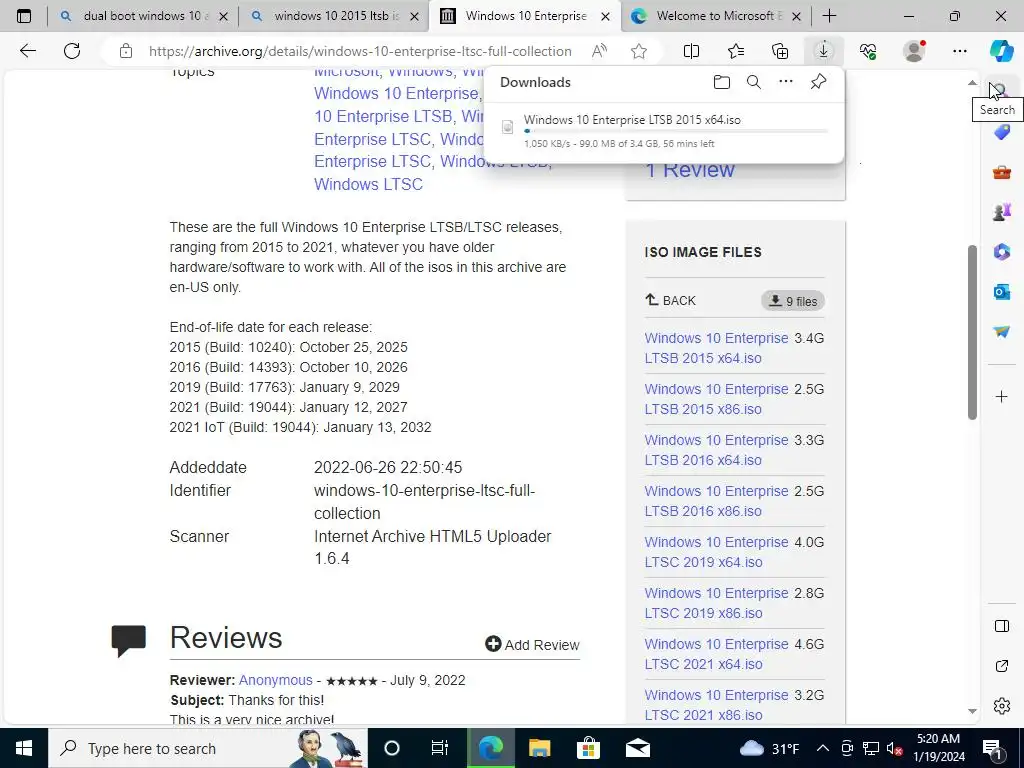
Task: Click the LTSB 2015 x64.iso download entry
Action: 664,131
